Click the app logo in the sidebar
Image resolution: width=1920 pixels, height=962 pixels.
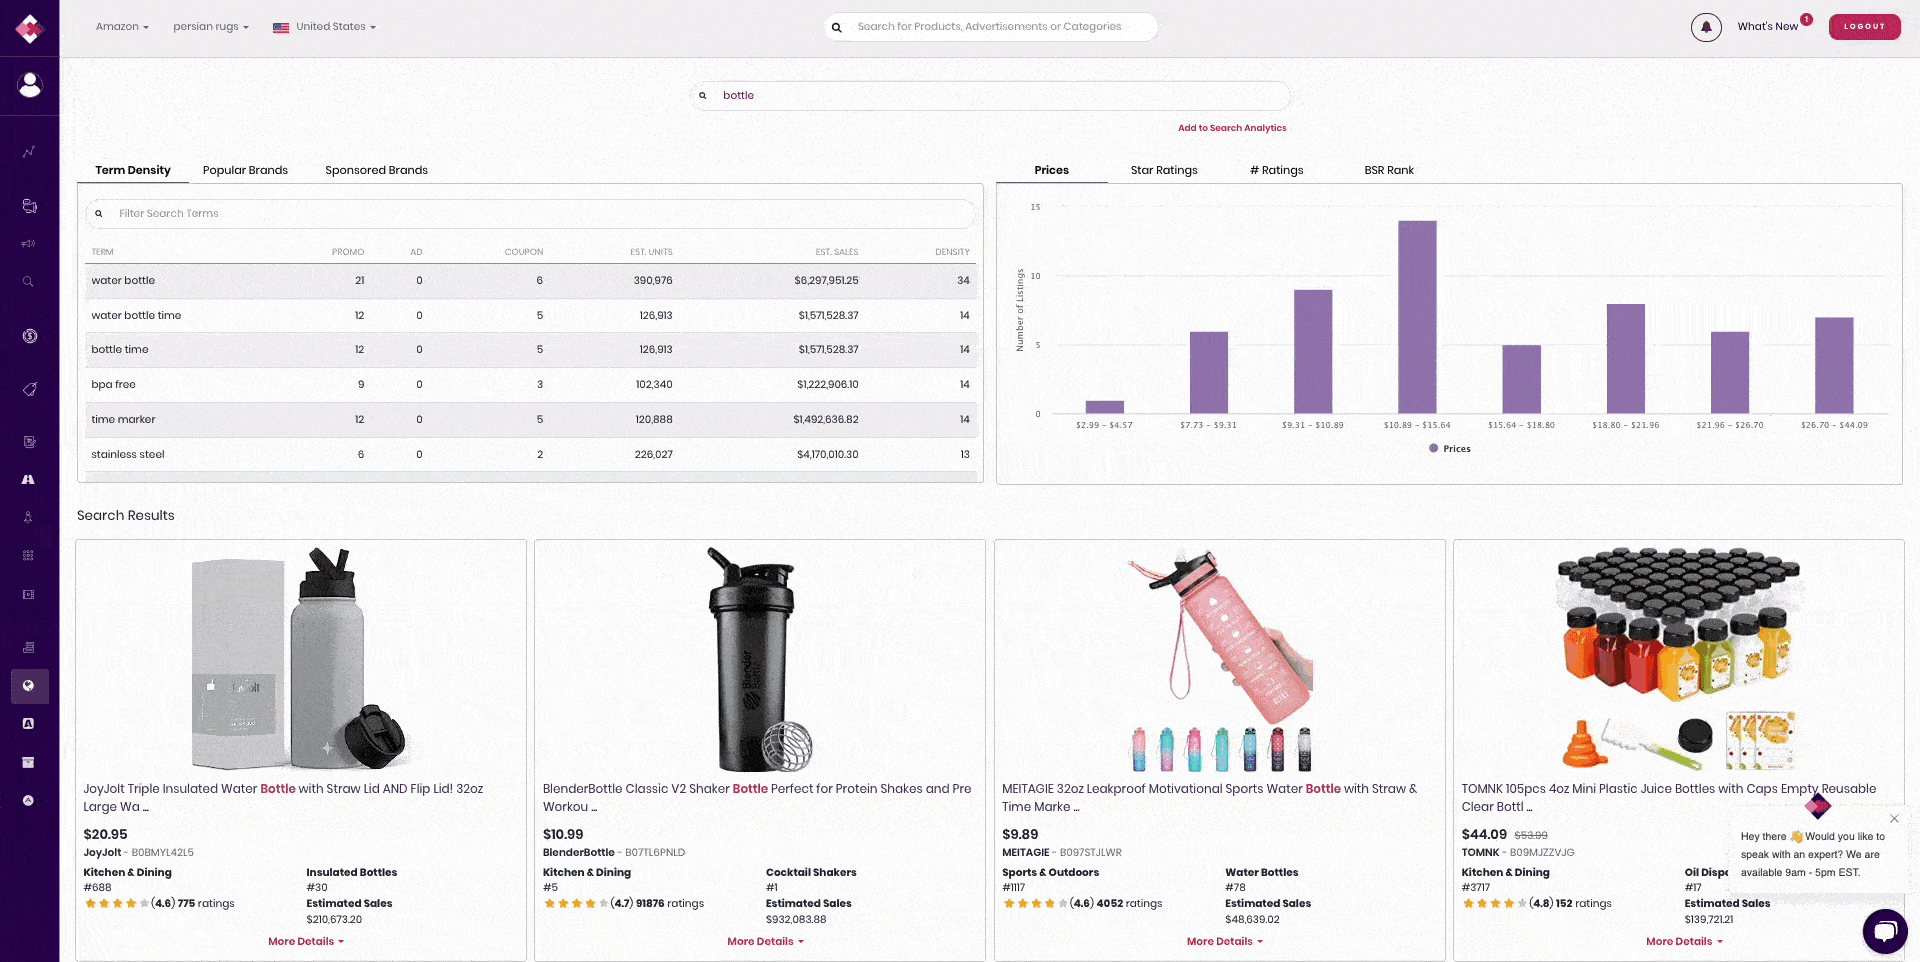tap(29, 29)
